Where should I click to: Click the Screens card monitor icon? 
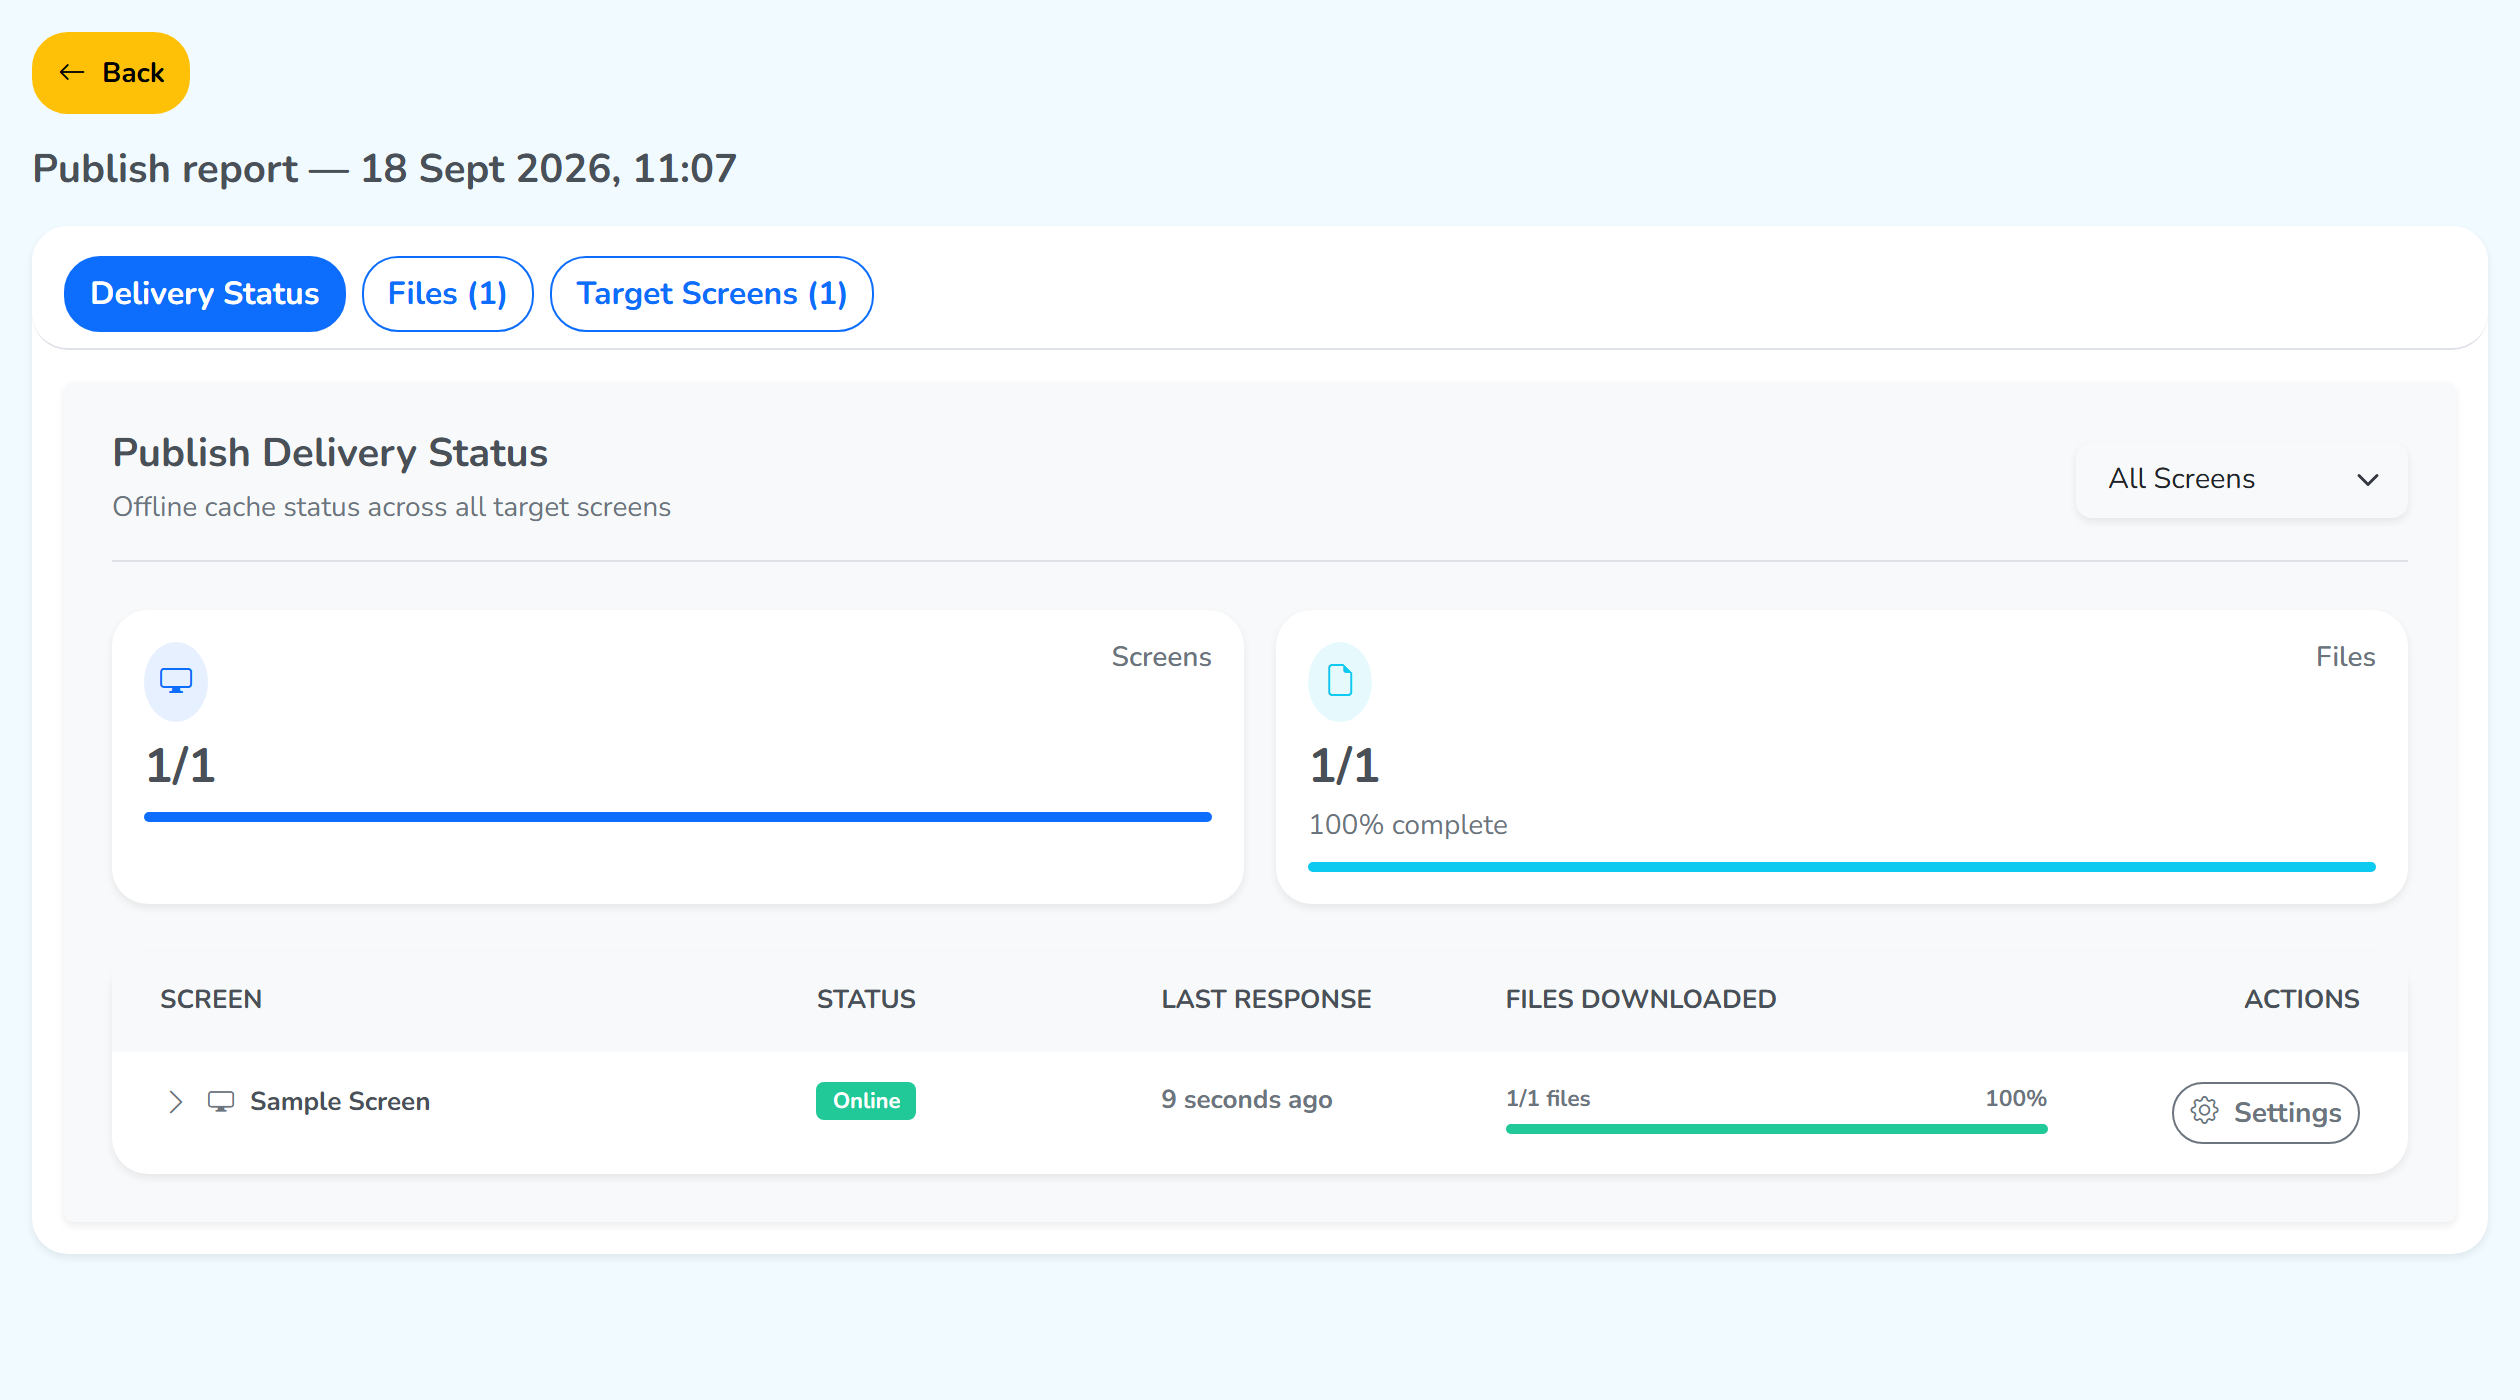(176, 682)
